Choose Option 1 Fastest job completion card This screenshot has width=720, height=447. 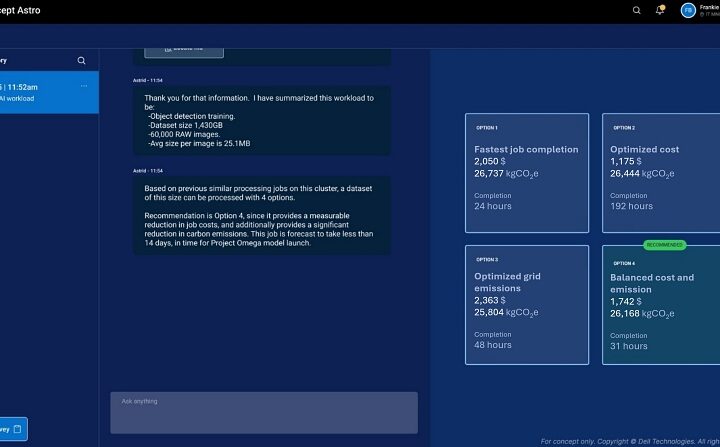[x=527, y=173]
